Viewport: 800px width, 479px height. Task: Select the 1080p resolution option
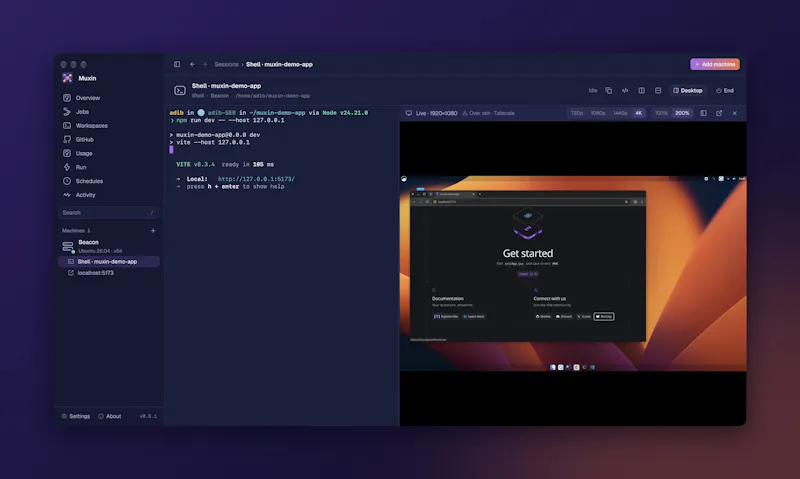click(x=598, y=113)
